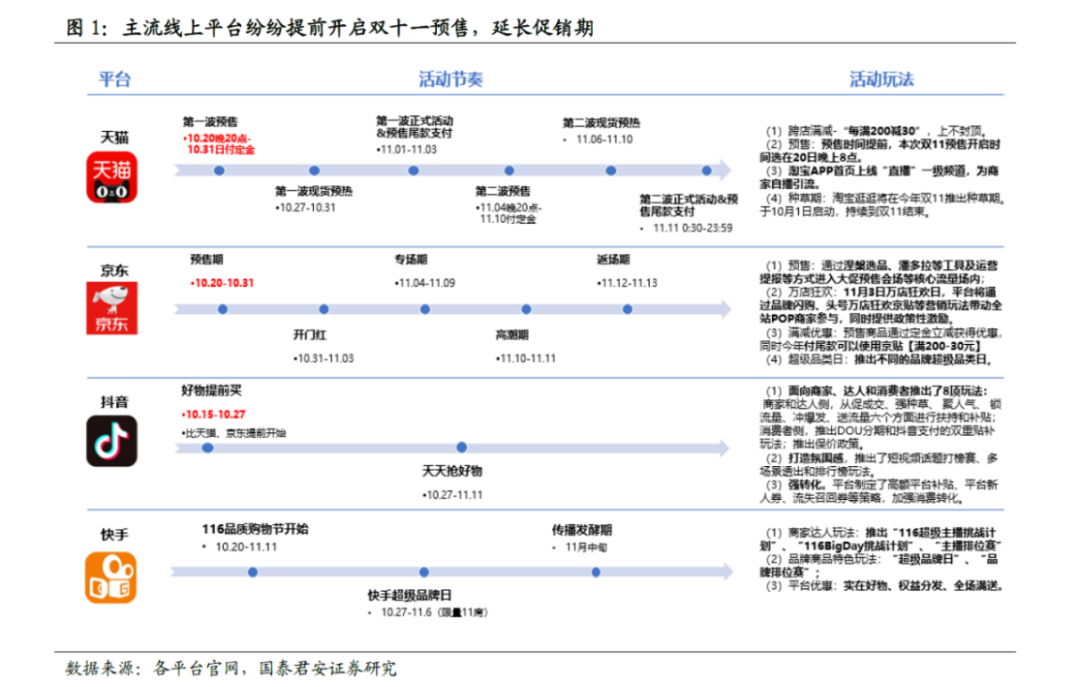The height and width of the screenshot is (687, 1080).
Task: Click the first dot on Tmall timeline
Action: (219, 170)
